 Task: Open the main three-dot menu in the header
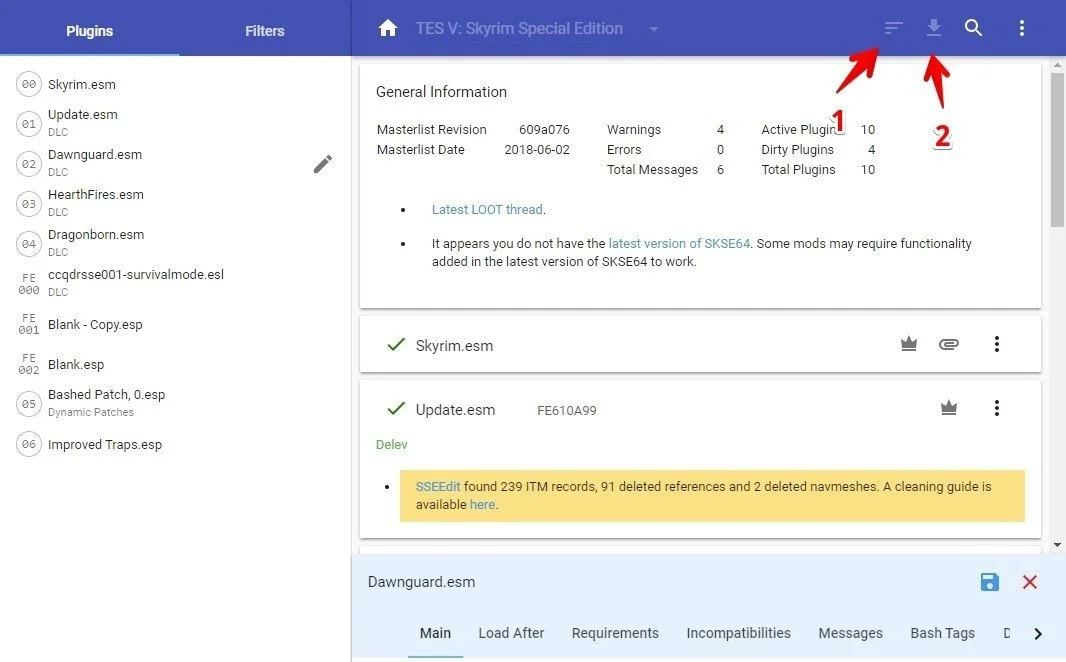click(x=1021, y=28)
